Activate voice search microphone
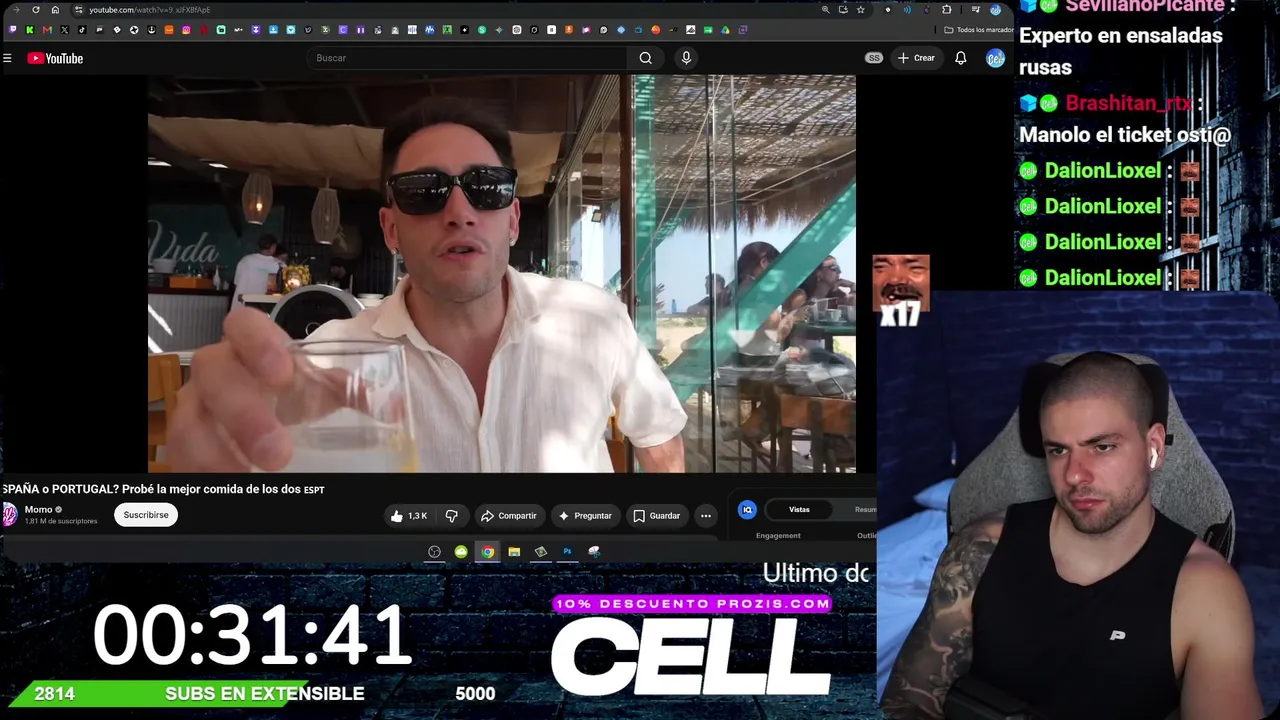Screen dimensions: 1280x720 tap(686, 58)
